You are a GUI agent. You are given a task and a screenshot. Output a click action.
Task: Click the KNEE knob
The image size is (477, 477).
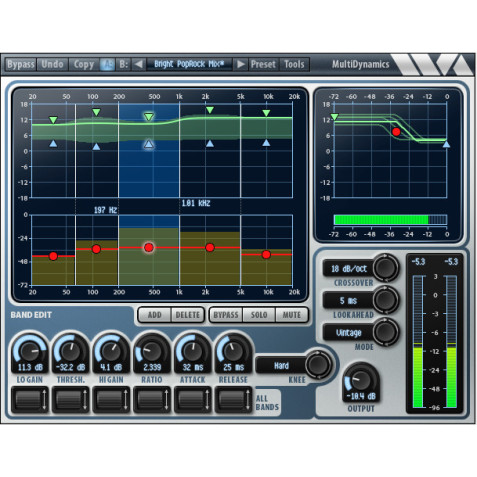(x=318, y=364)
